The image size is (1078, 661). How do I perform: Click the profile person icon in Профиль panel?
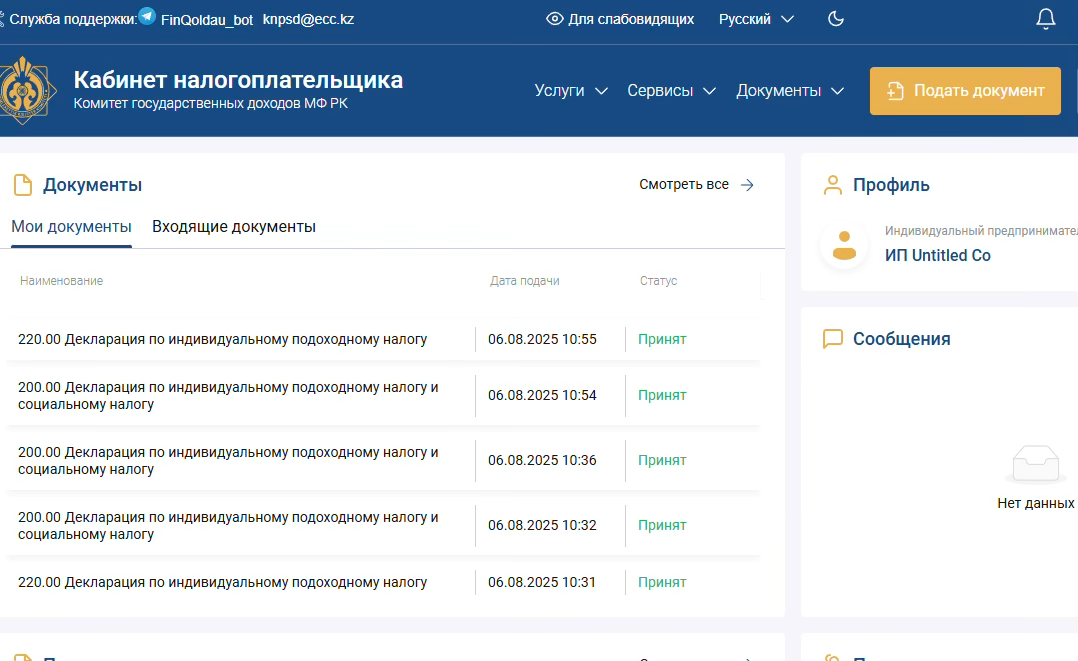pyautogui.click(x=833, y=184)
